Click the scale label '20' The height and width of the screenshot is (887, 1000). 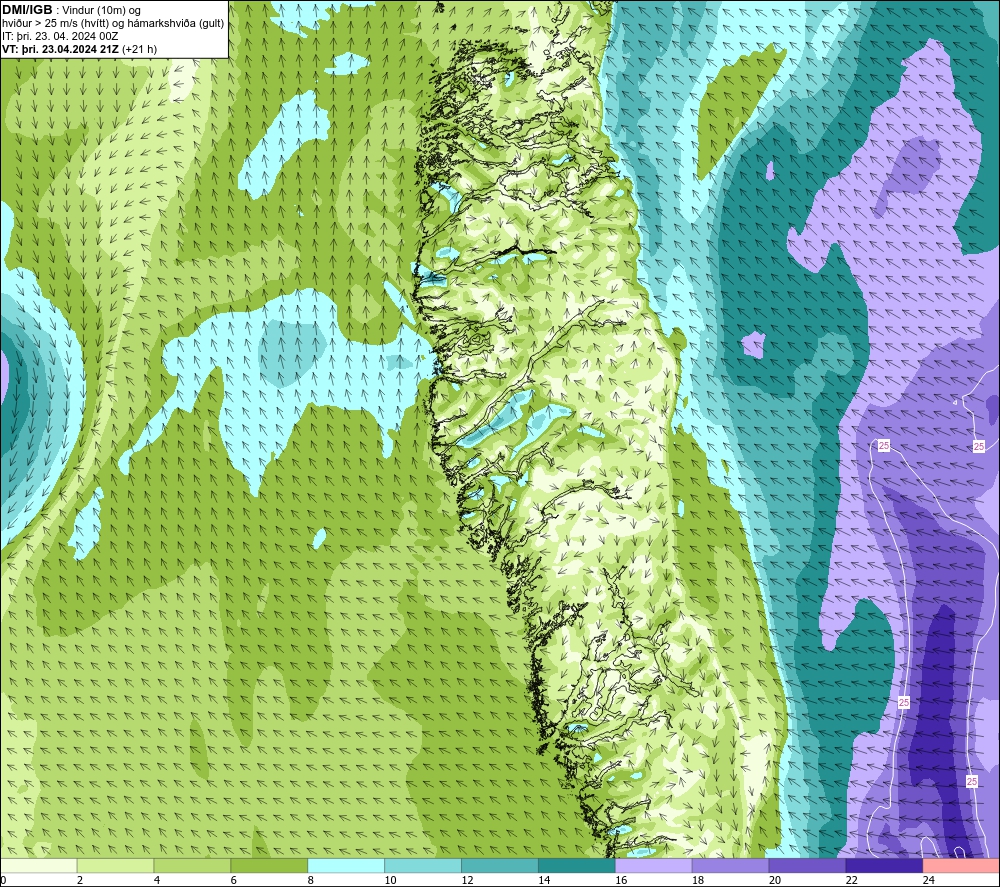tap(775, 880)
